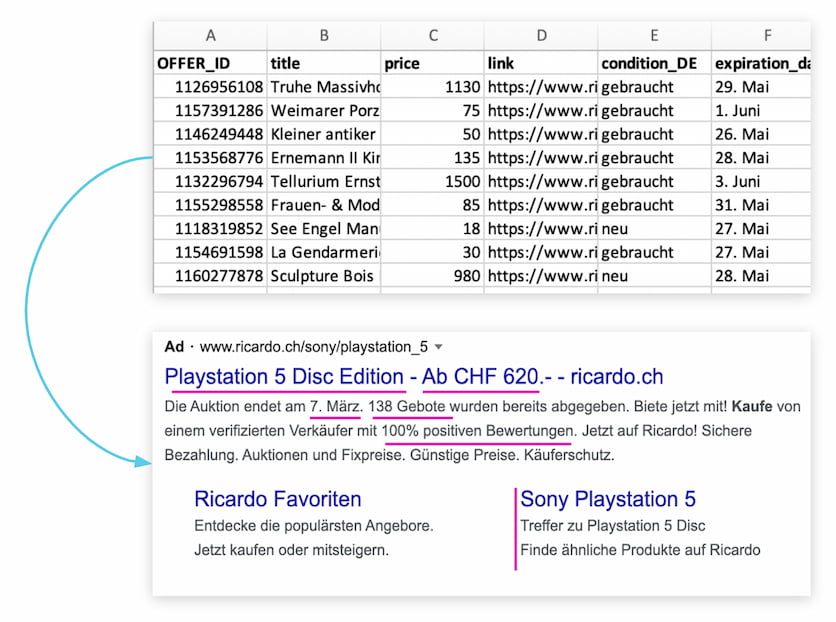The height and width of the screenshot is (622, 836).
Task: Select the price cell 50
Action: pos(433,134)
